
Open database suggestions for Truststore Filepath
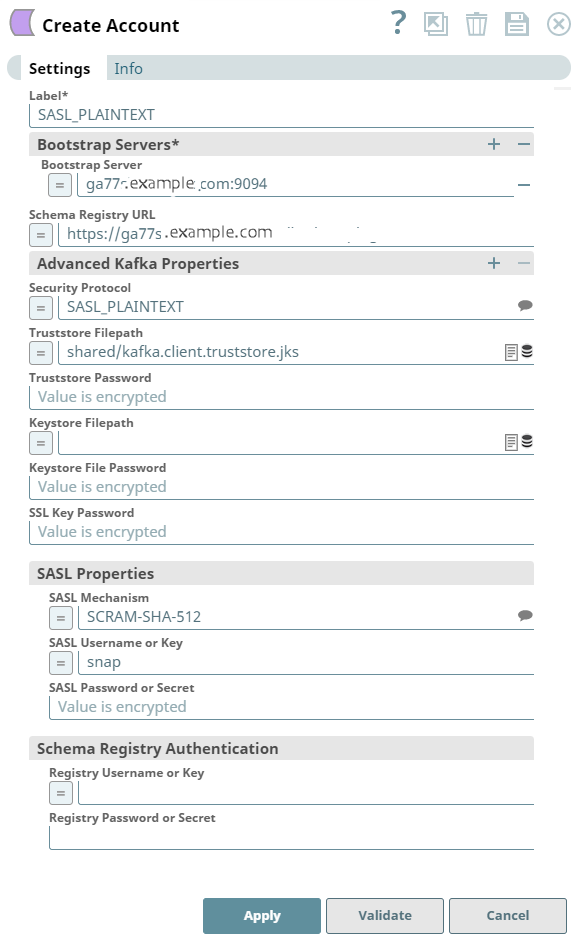tap(526, 352)
